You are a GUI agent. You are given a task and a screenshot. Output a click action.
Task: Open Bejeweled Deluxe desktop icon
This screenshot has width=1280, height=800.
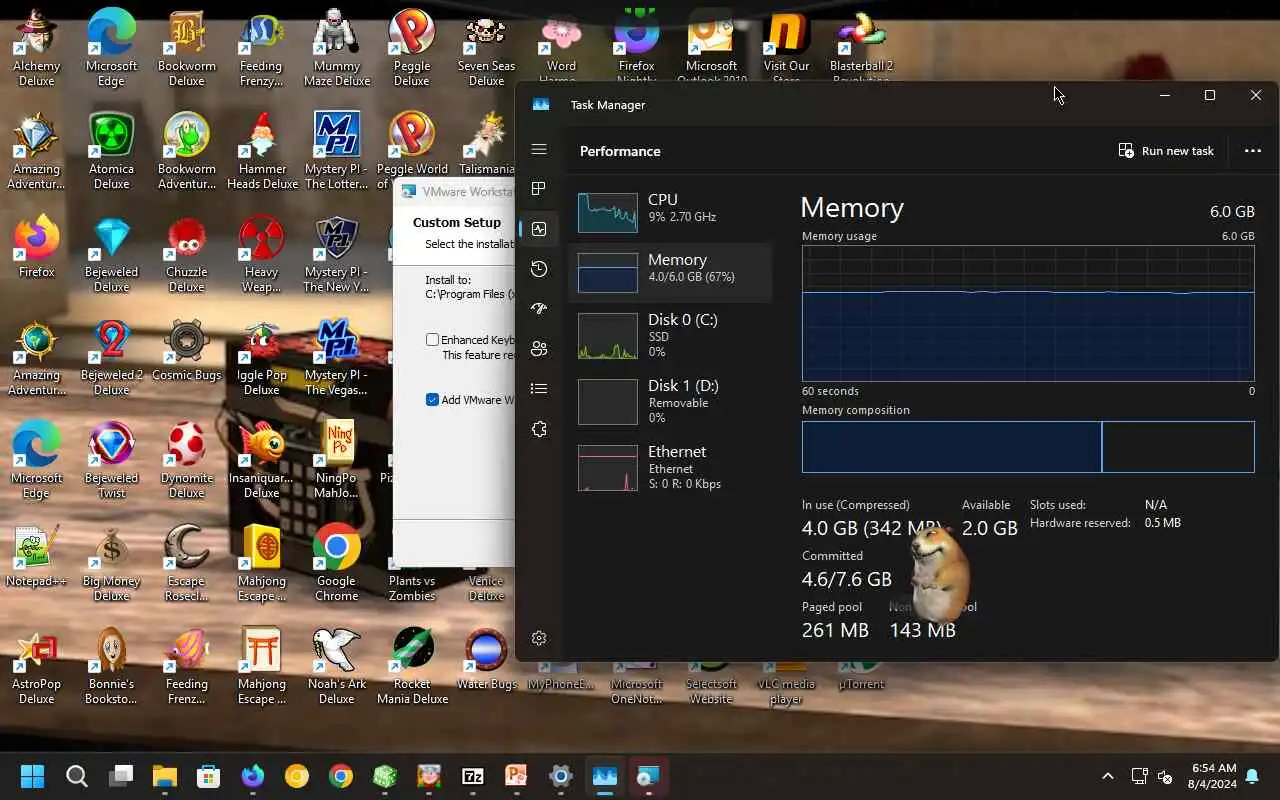tap(111, 255)
